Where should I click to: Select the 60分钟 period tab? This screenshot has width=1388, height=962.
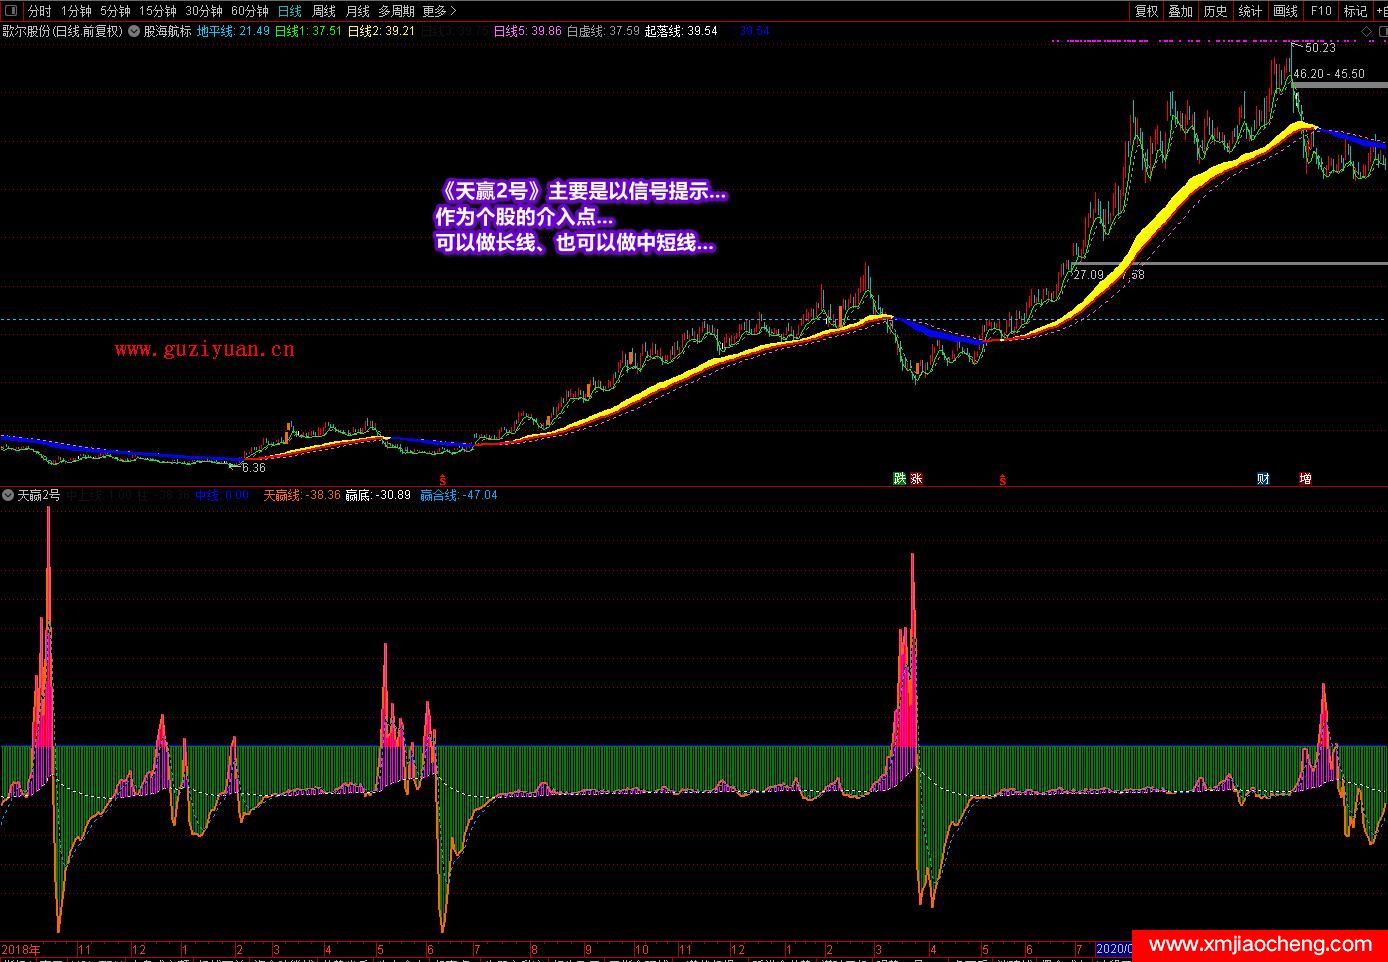click(x=249, y=11)
